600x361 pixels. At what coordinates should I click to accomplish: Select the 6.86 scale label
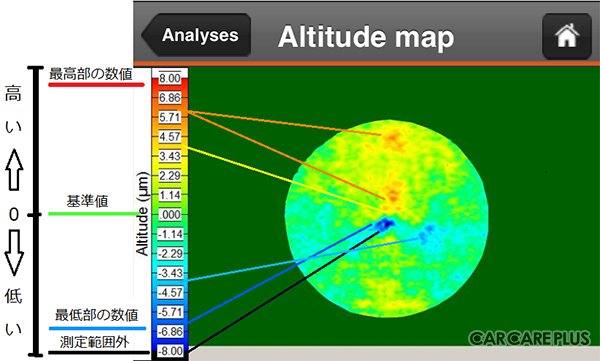170,98
